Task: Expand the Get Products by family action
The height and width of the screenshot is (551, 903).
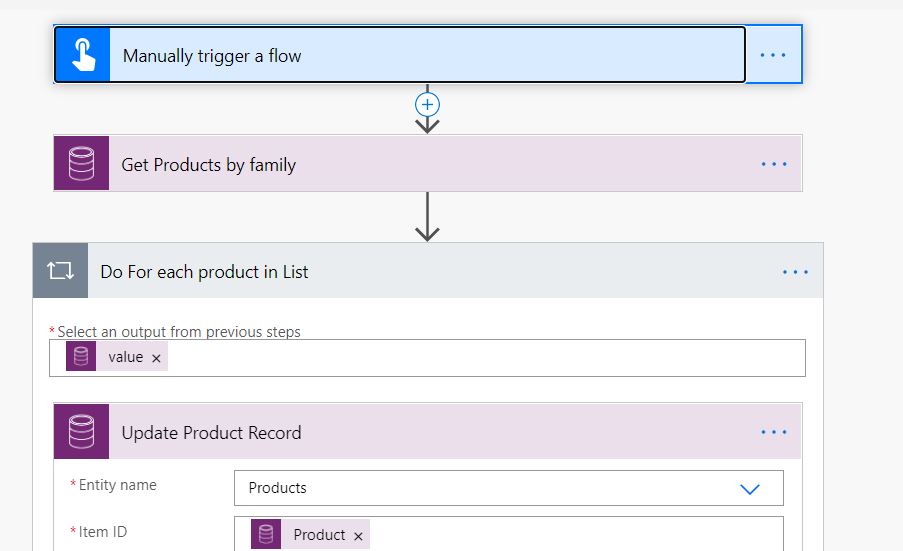Action: pos(427,164)
